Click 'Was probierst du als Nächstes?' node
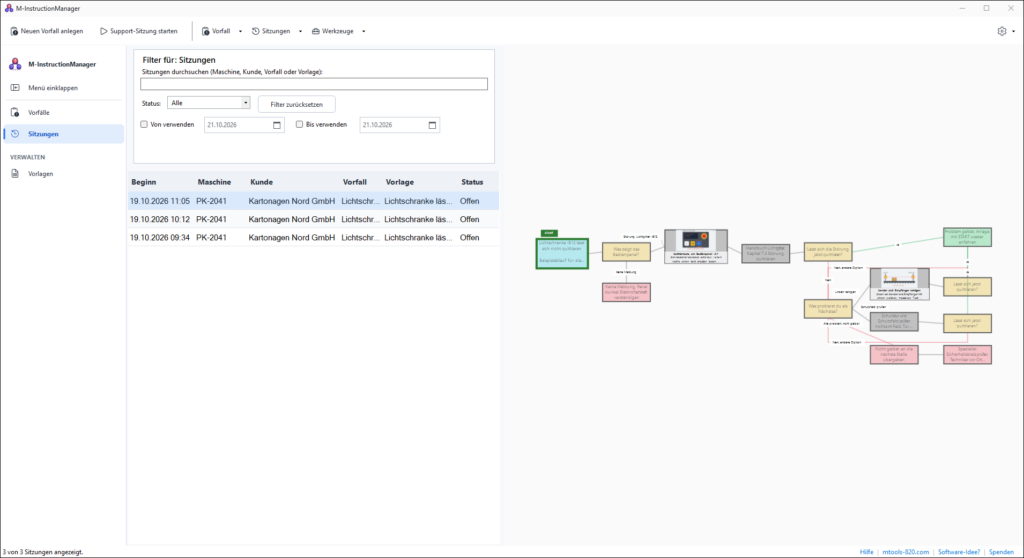This screenshot has height=558, width=1024. (x=828, y=308)
